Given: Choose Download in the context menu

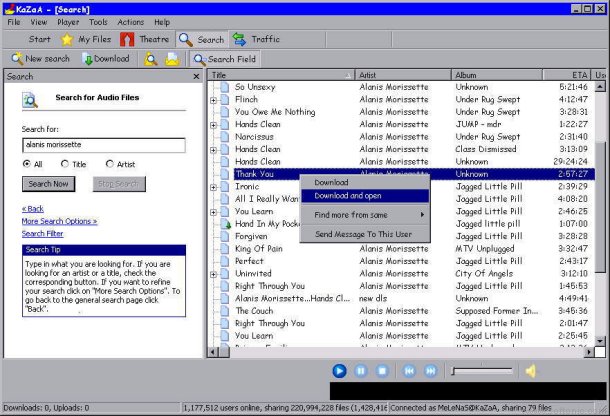Looking at the screenshot, I should (365, 183).
